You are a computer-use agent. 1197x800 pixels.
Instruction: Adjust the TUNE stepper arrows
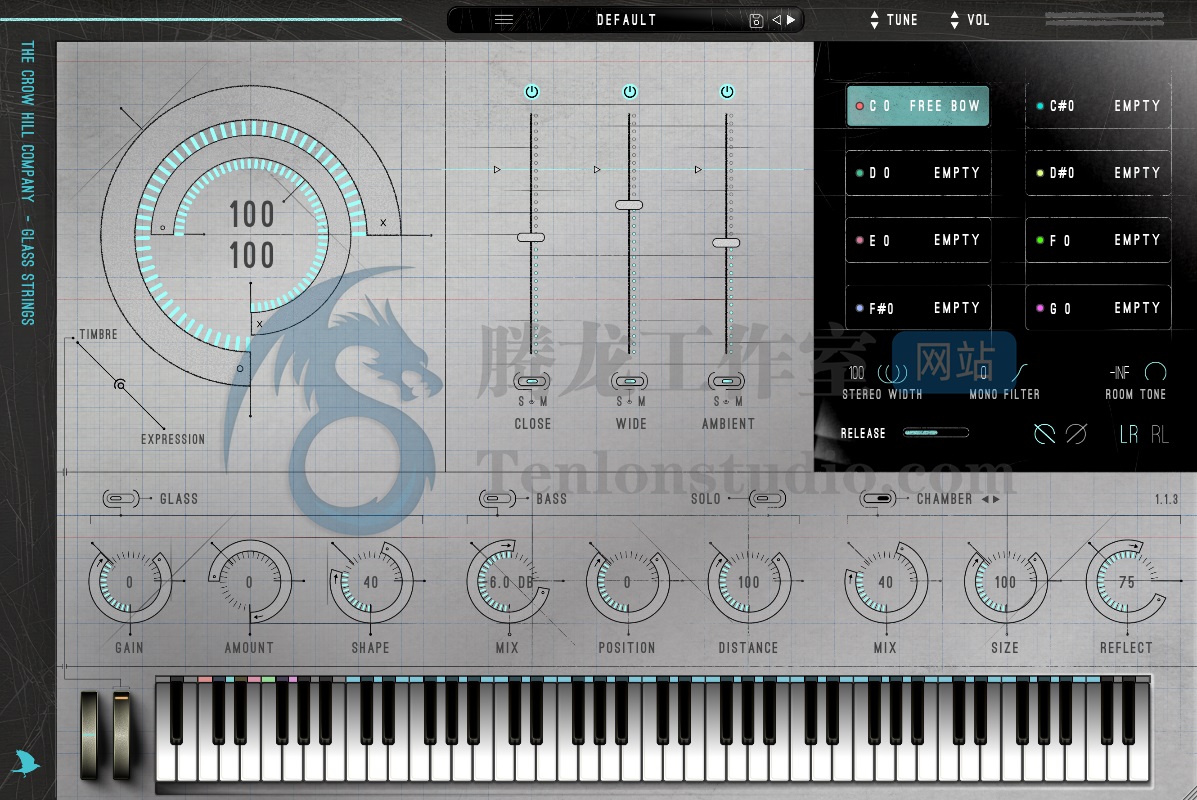click(x=875, y=20)
